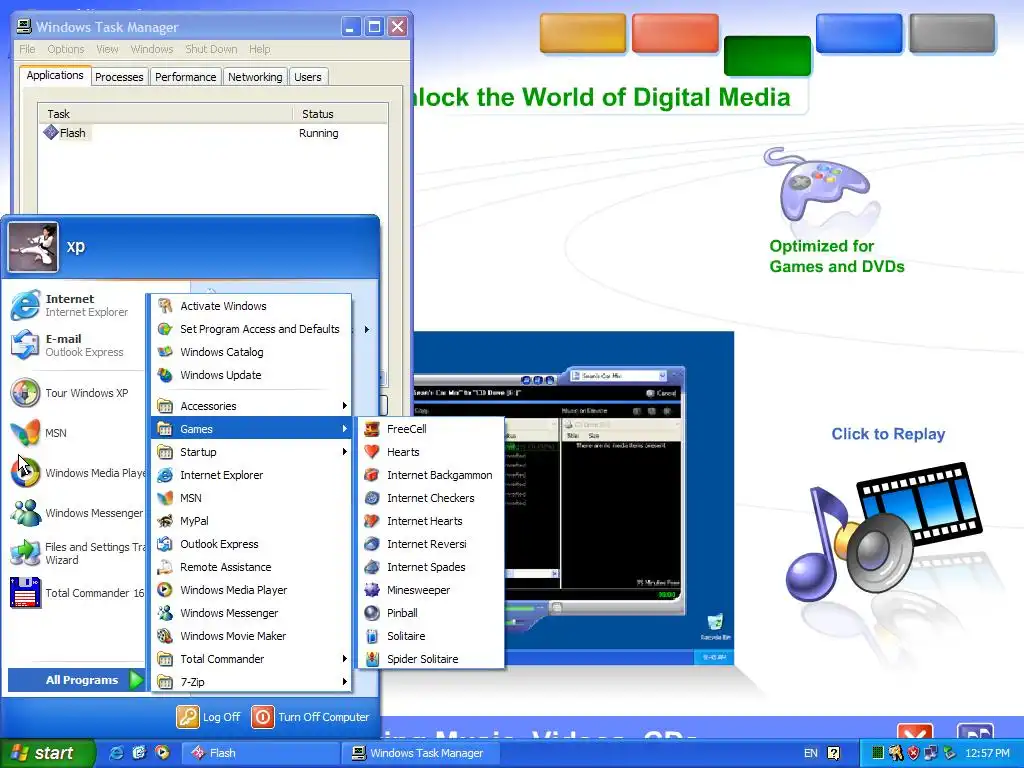Image resolution: width=1024 pixels, height=768 pixels.
Task: Open Options menu in Task Manager
Action: pyautogui.click(x=65, y=49)
